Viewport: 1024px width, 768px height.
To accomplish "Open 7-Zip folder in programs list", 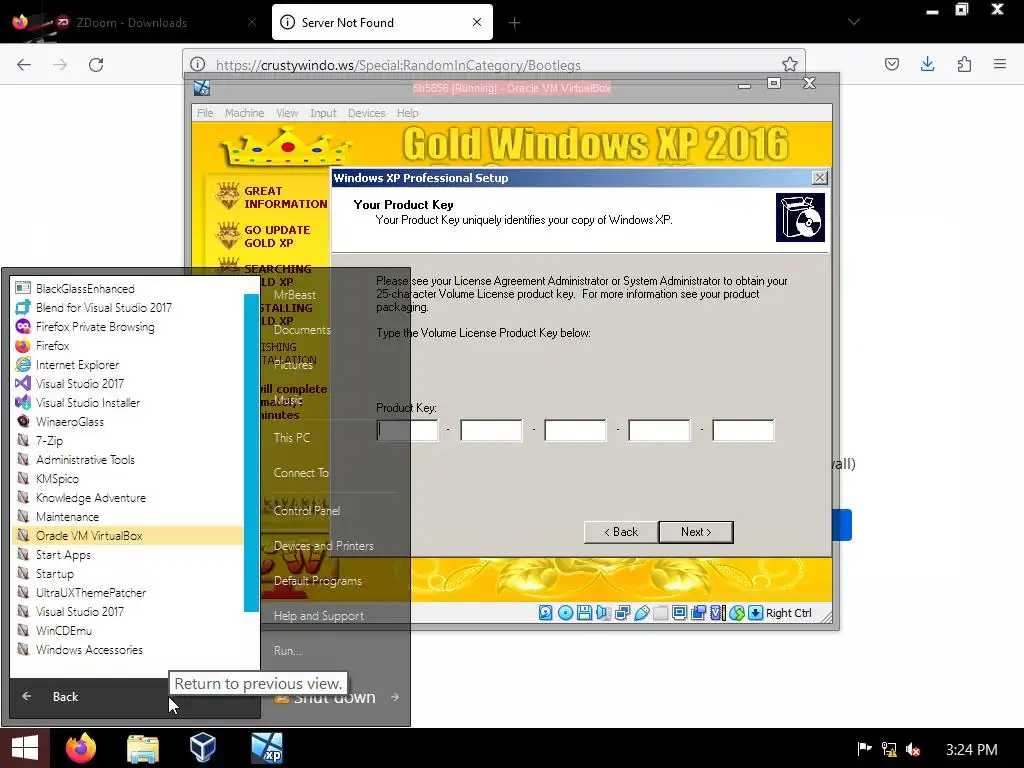I will (x=128, y=441).
